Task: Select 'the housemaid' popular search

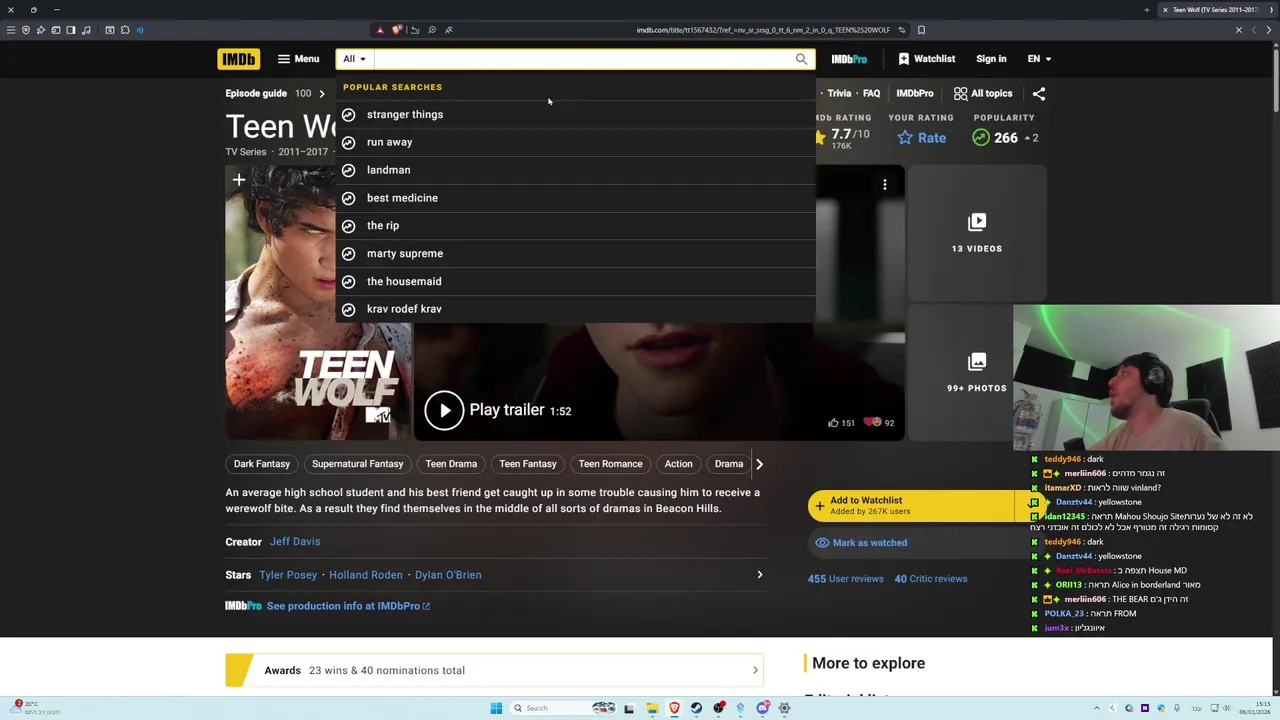Action: pos(575,281)
